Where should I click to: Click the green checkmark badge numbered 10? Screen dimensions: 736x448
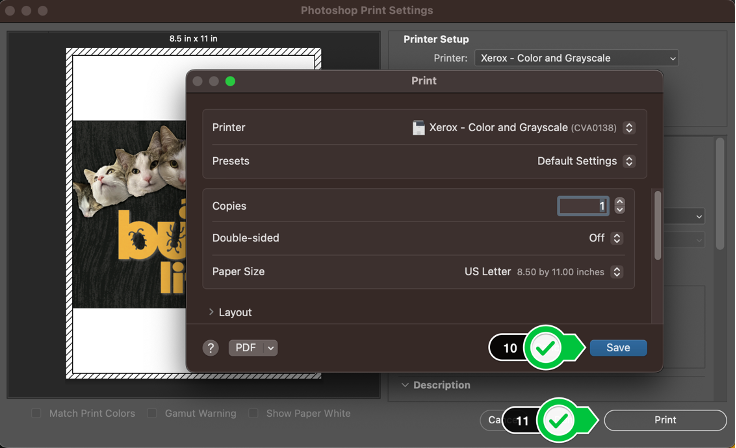(546, 348)
